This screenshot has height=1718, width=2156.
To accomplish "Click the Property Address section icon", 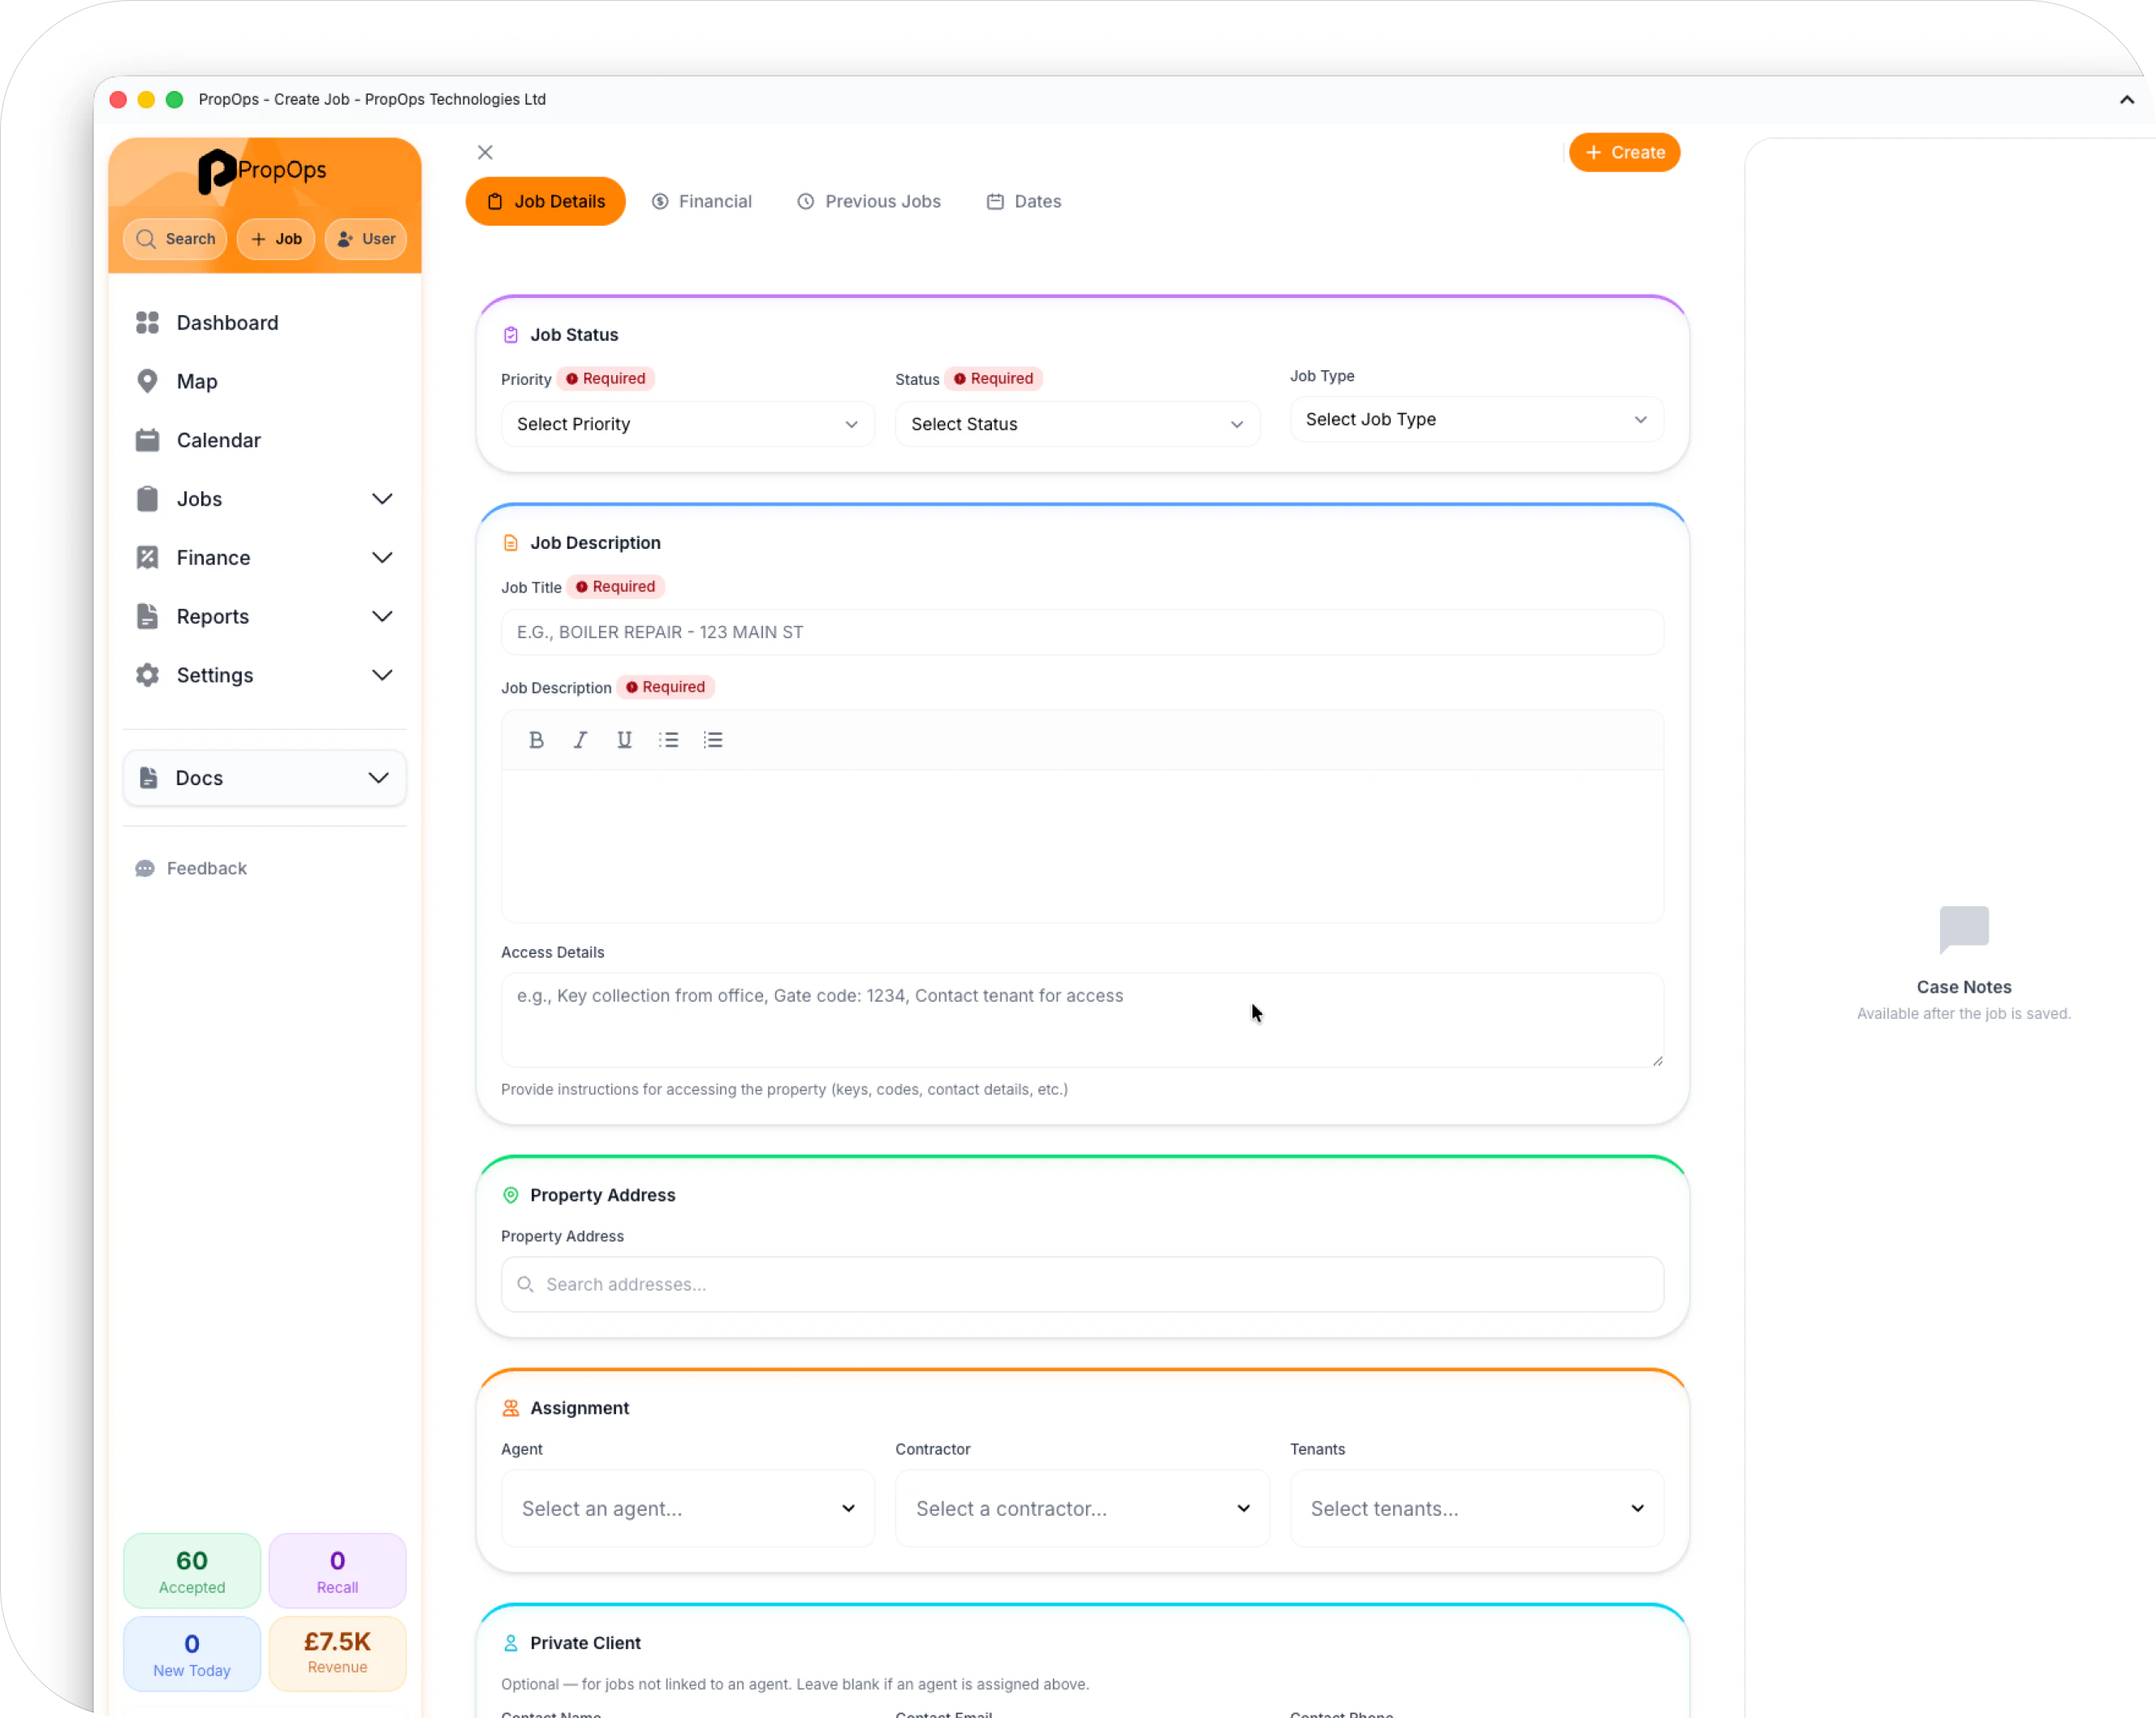I will [x=511, y=1196].
